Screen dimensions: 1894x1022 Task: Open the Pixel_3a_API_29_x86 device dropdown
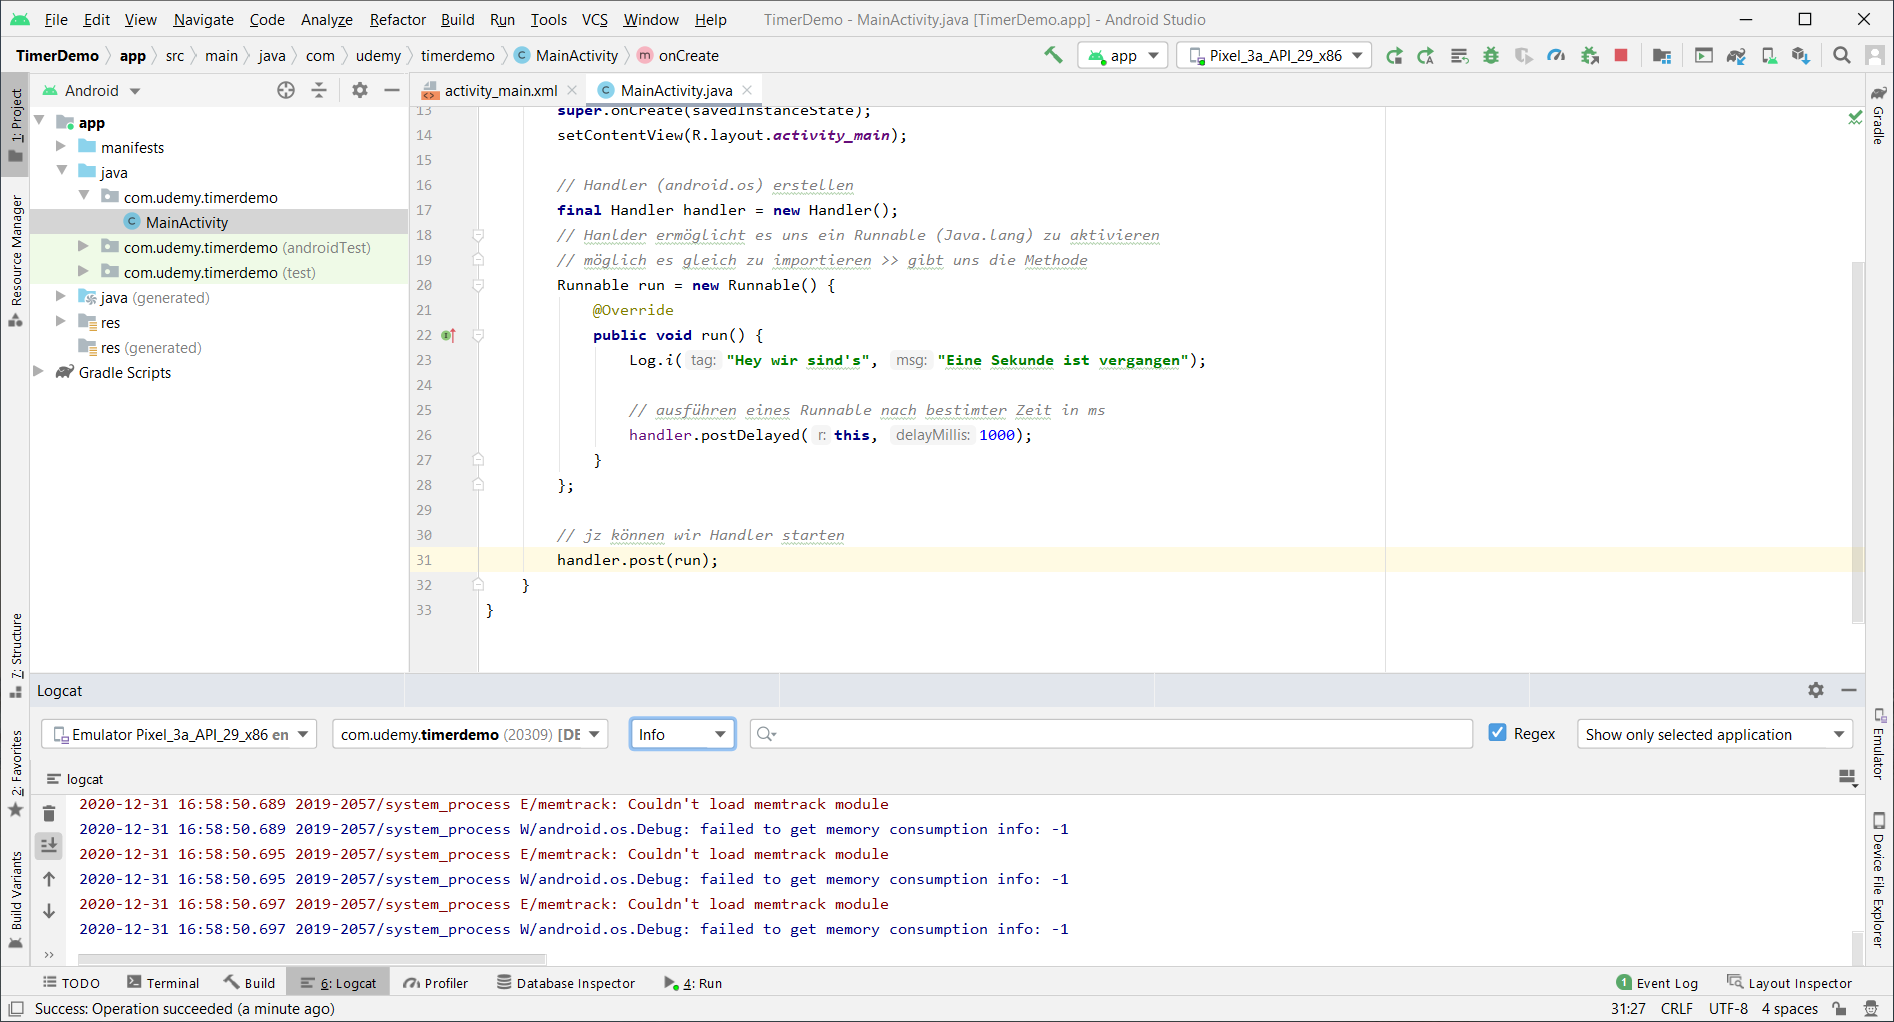click(x=1275, y=56)
